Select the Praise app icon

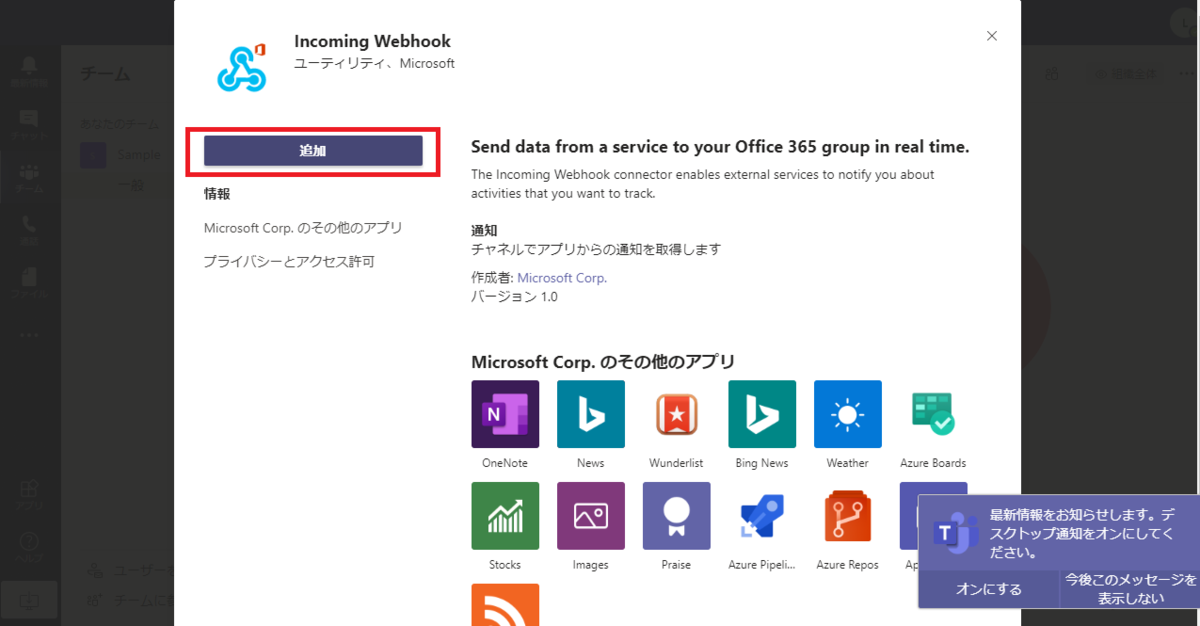(676, 516)
